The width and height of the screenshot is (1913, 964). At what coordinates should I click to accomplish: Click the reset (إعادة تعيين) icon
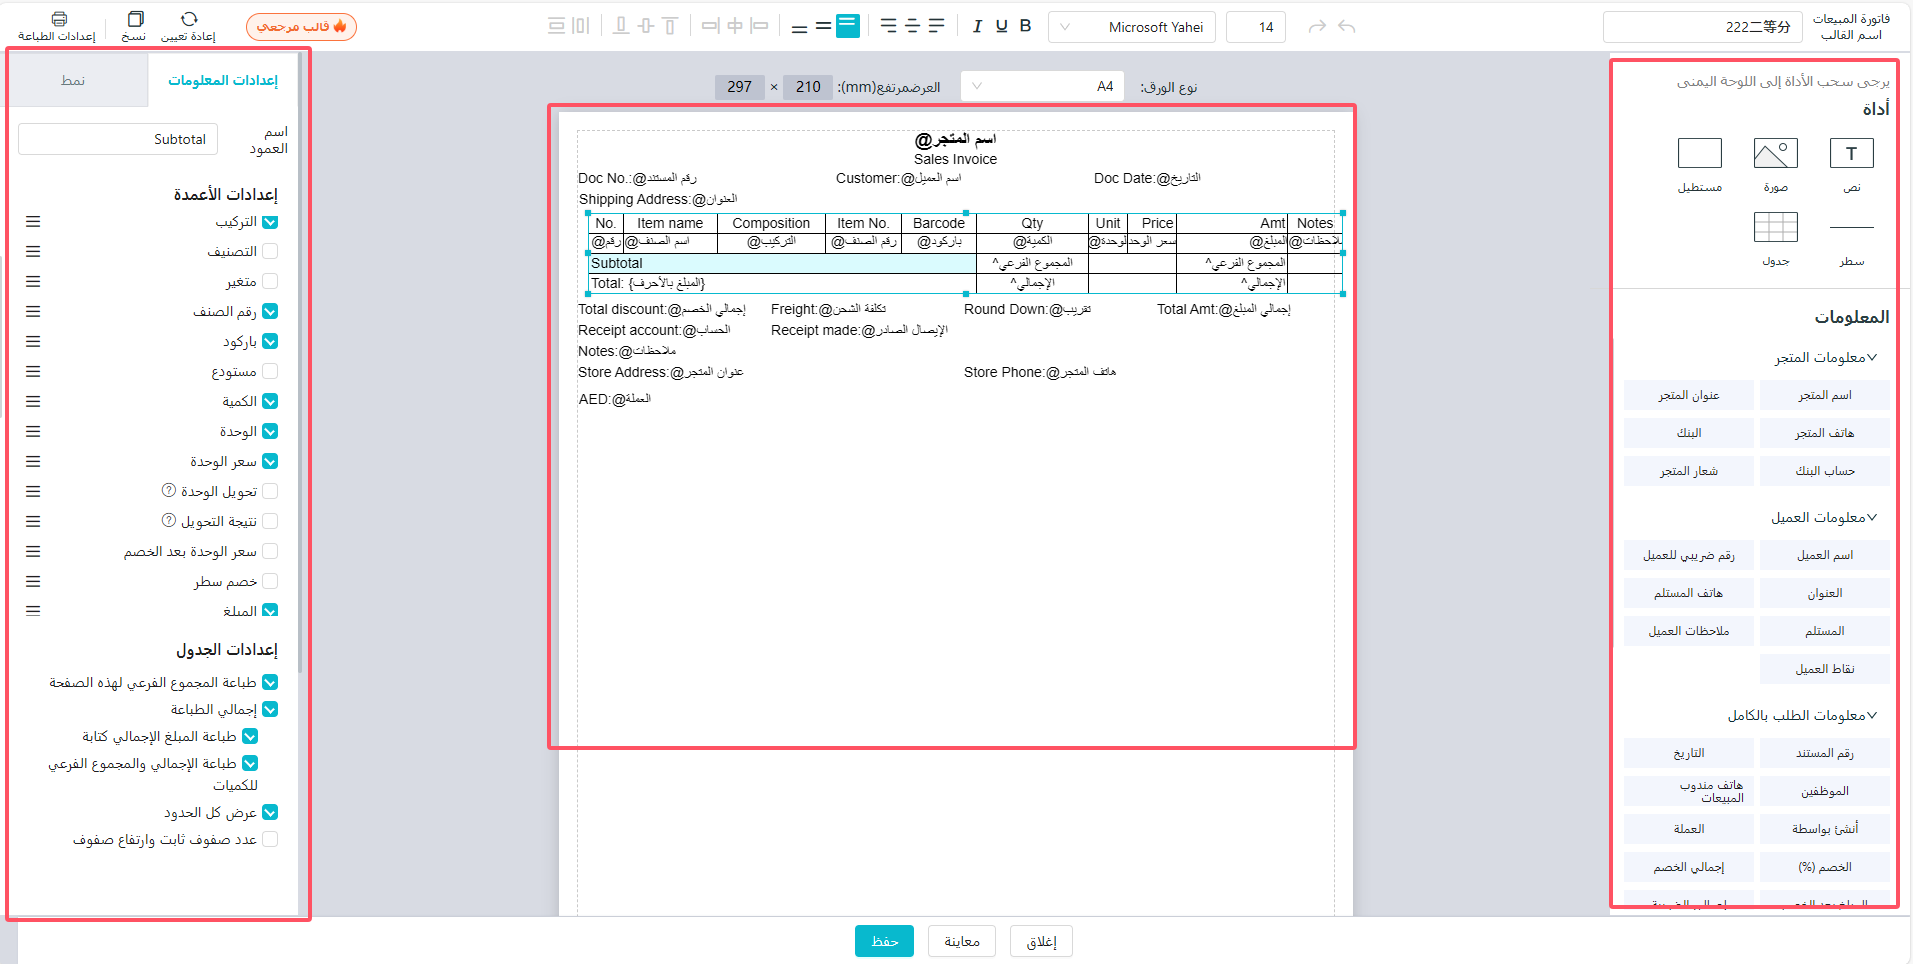[189, 19]
